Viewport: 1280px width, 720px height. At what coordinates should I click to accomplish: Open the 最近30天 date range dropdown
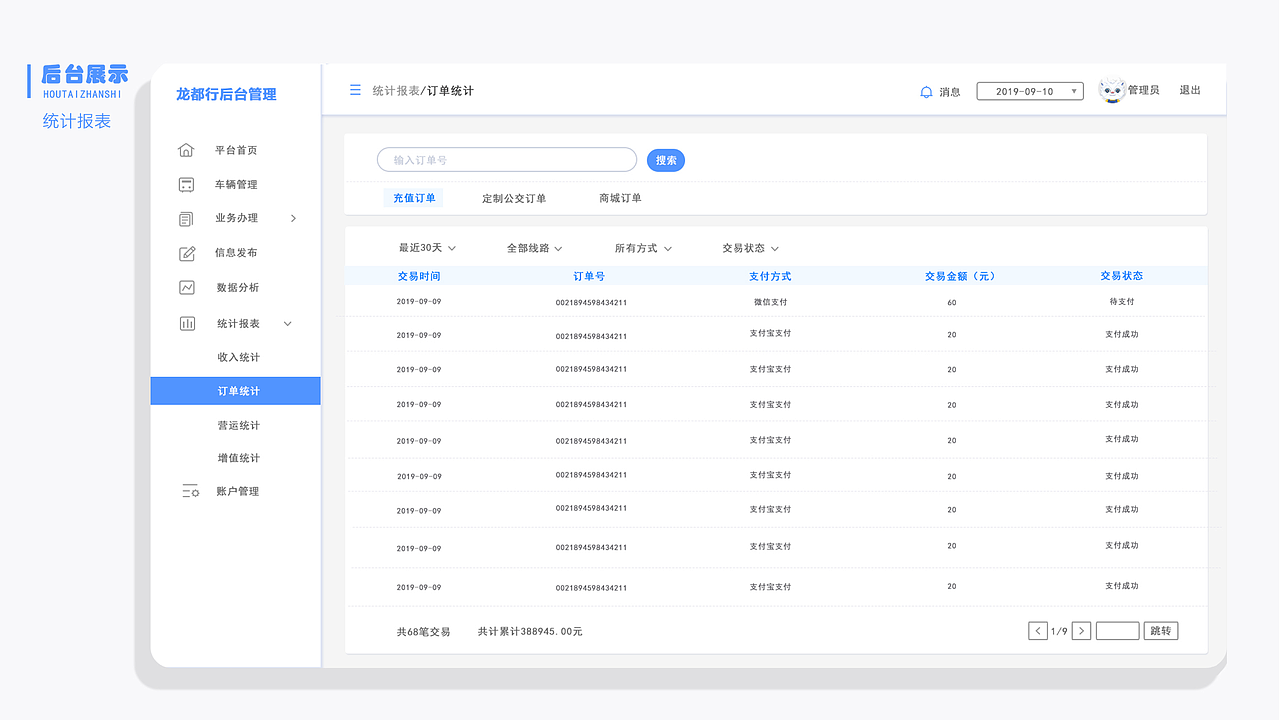coord(428,247)
